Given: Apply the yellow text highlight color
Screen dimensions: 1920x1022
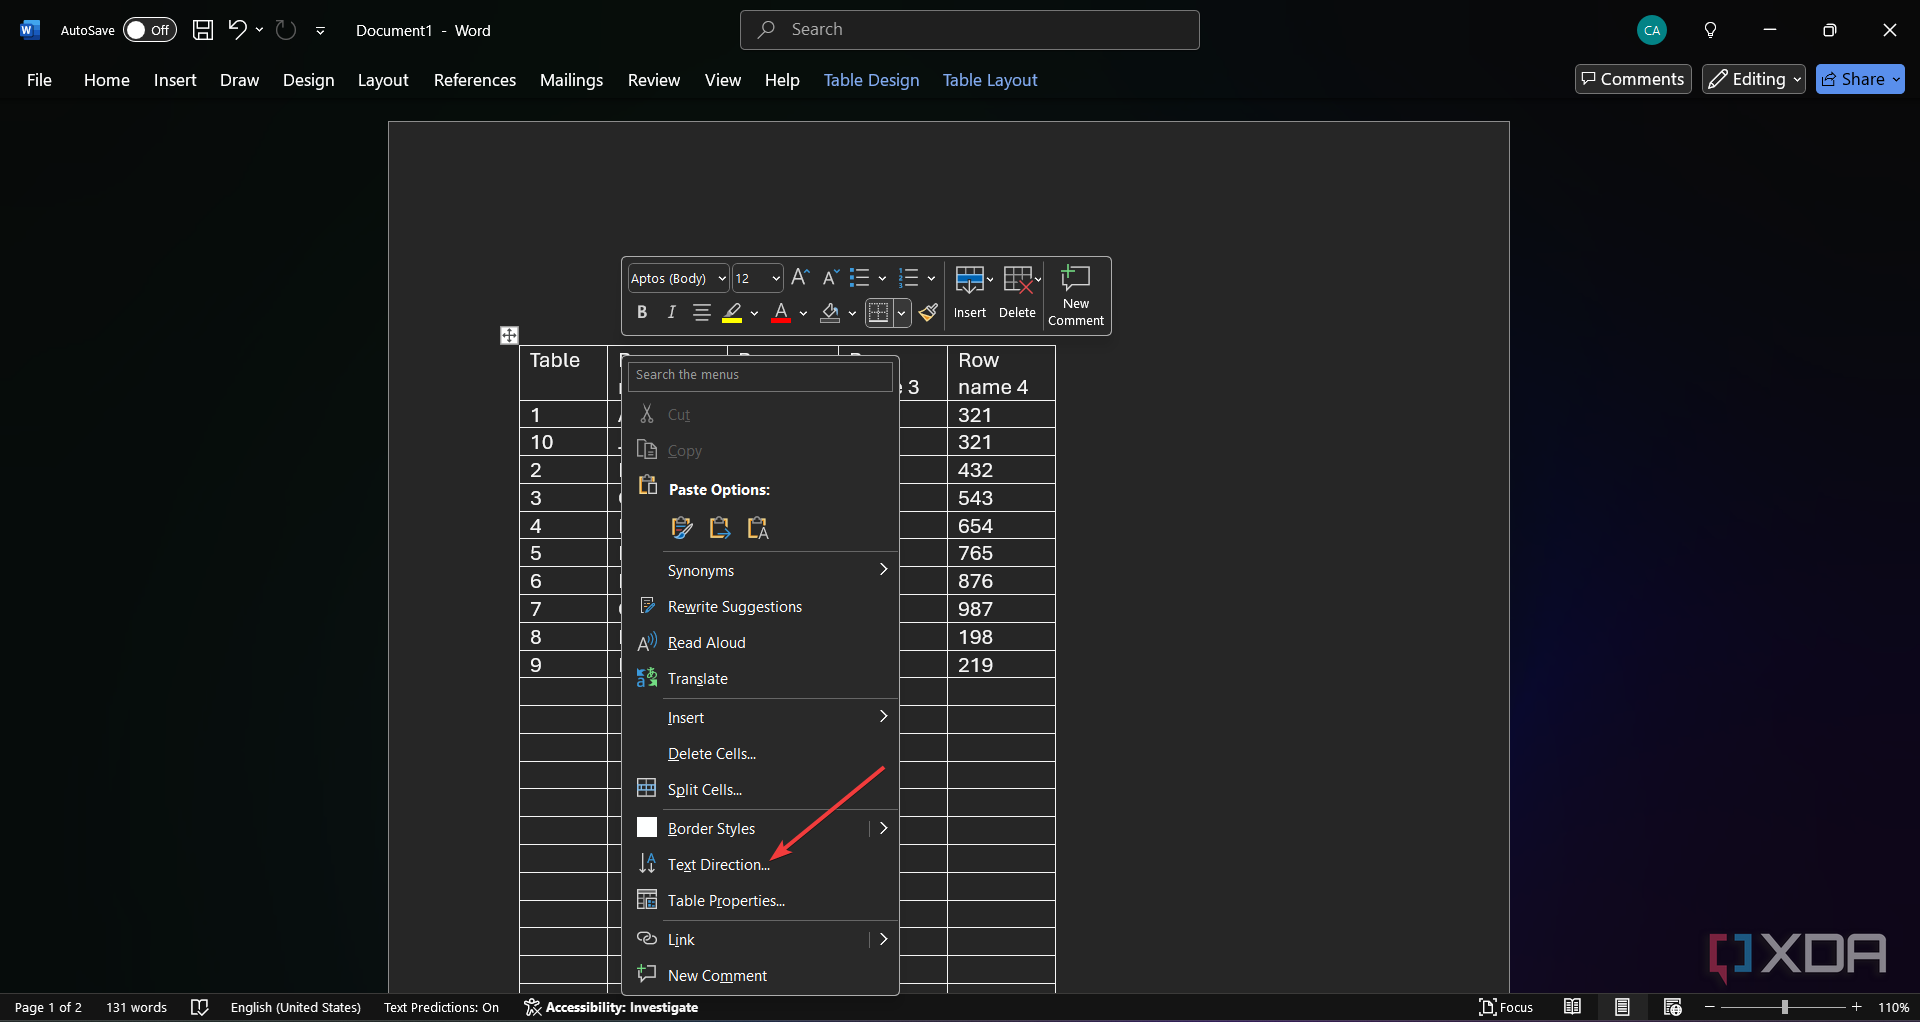Looking at the screenshot, I should click(733, 313).
